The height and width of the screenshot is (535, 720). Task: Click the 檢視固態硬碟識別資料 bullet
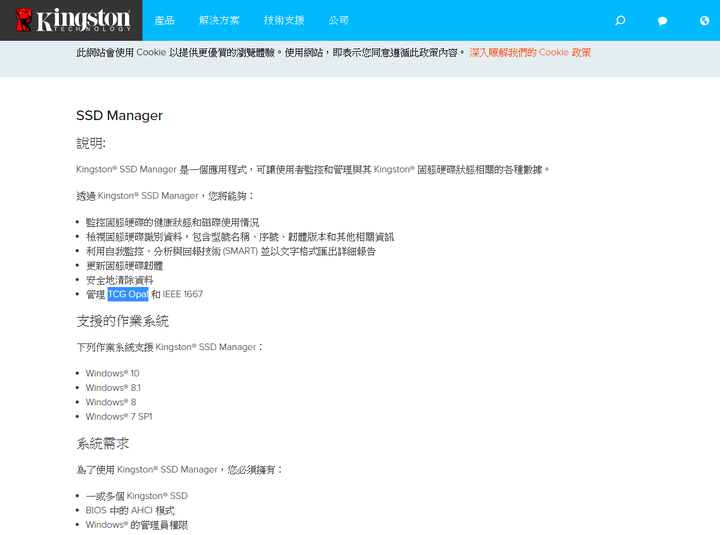pos(240,237)
